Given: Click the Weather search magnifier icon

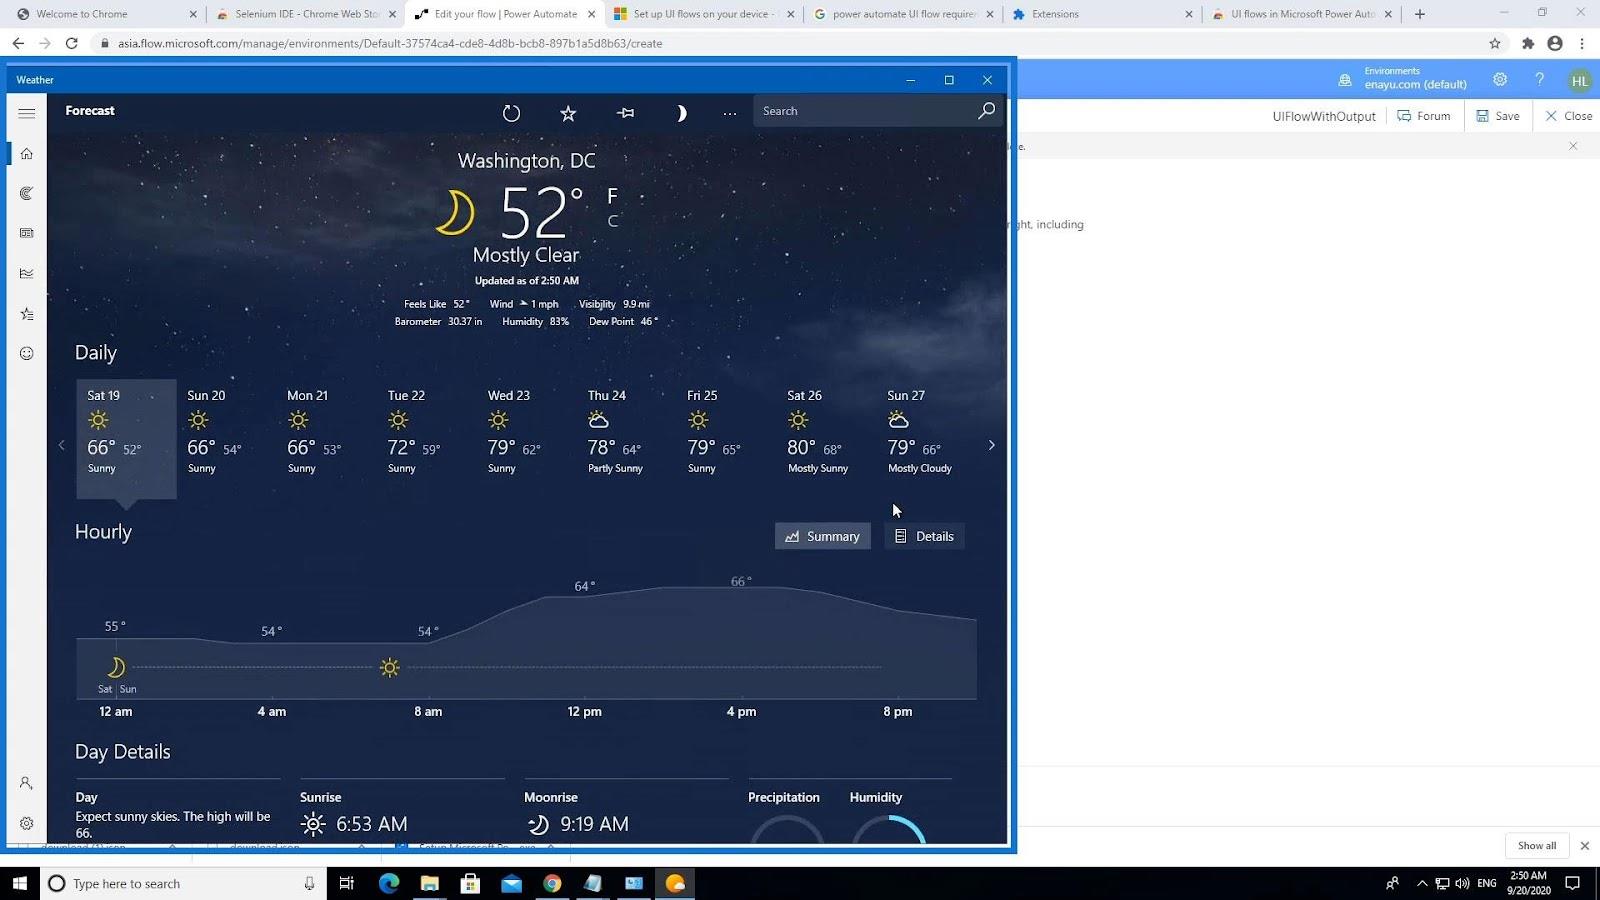Looking at the screenshot, I should pyautogui.click(x=986, y=111).
